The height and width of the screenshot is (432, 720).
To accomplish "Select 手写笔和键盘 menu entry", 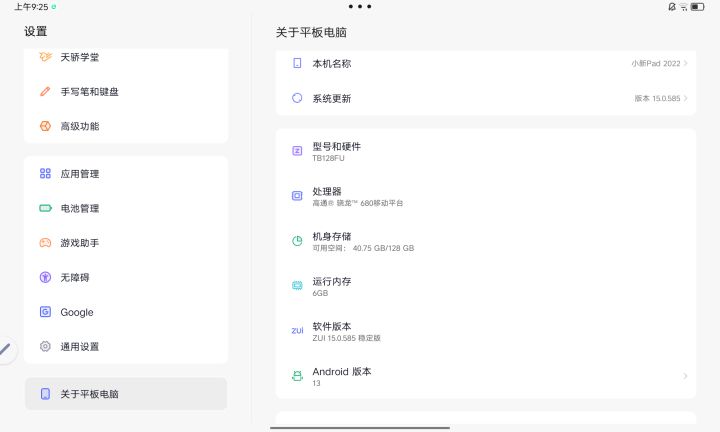I will tap(126, 91).
